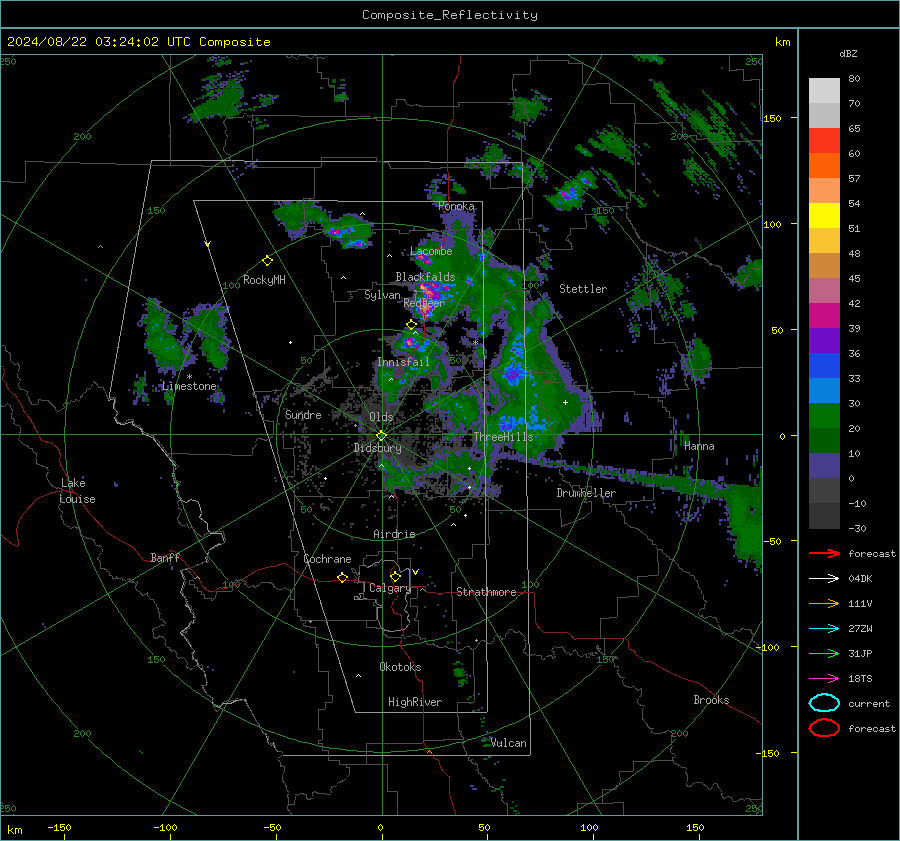Click the yellow diamond marker below RedDeer
The image size is (900, 841).
411,325
